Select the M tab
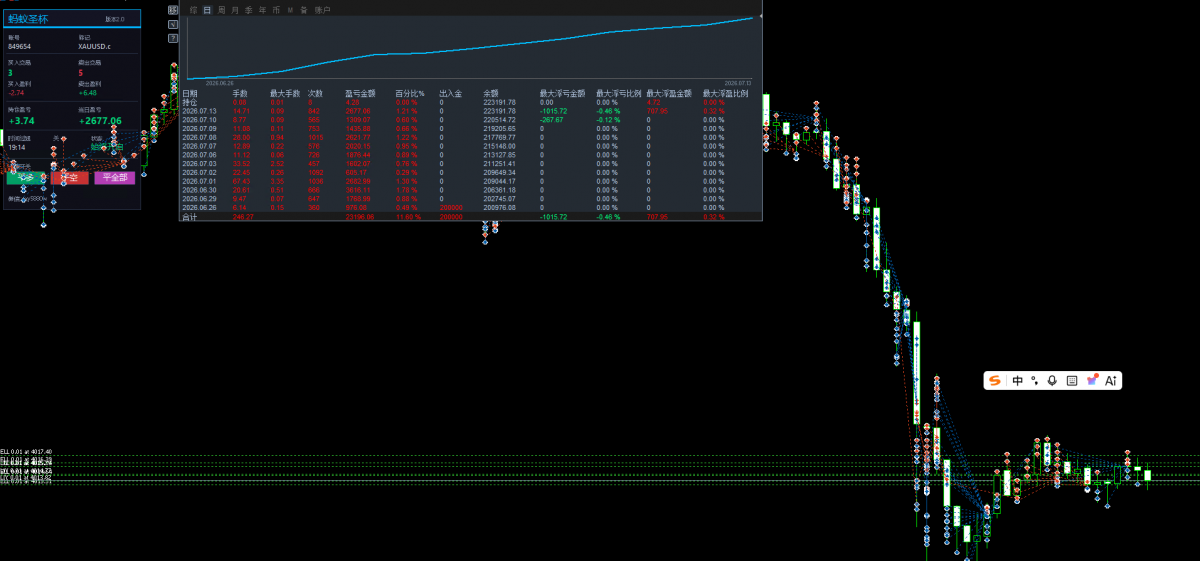Image resolution: width=1200 pixels, height=561 pixels. point(290,10)
